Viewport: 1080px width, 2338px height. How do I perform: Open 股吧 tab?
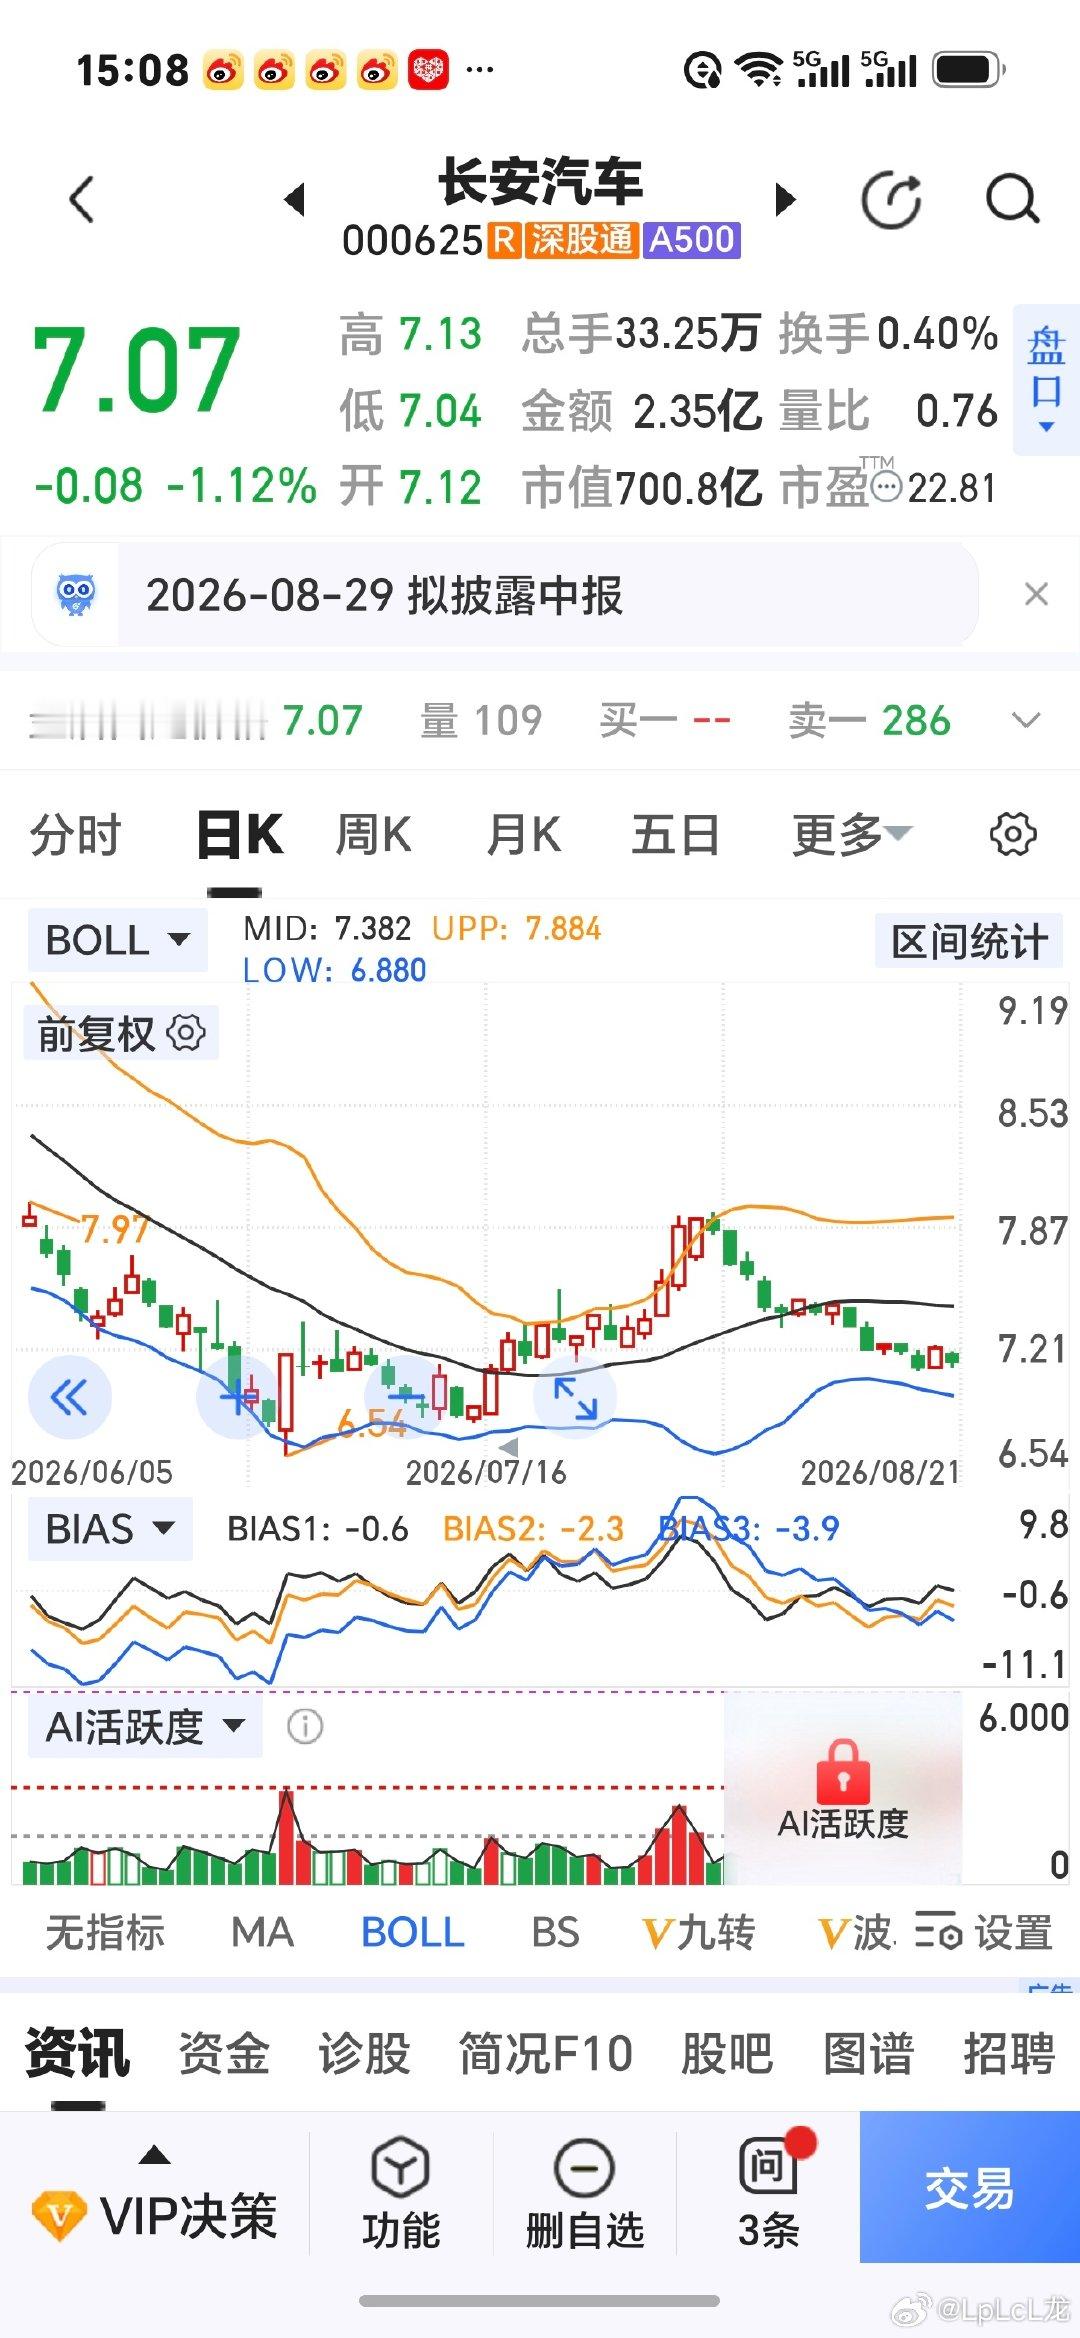tap(727, 2053)
